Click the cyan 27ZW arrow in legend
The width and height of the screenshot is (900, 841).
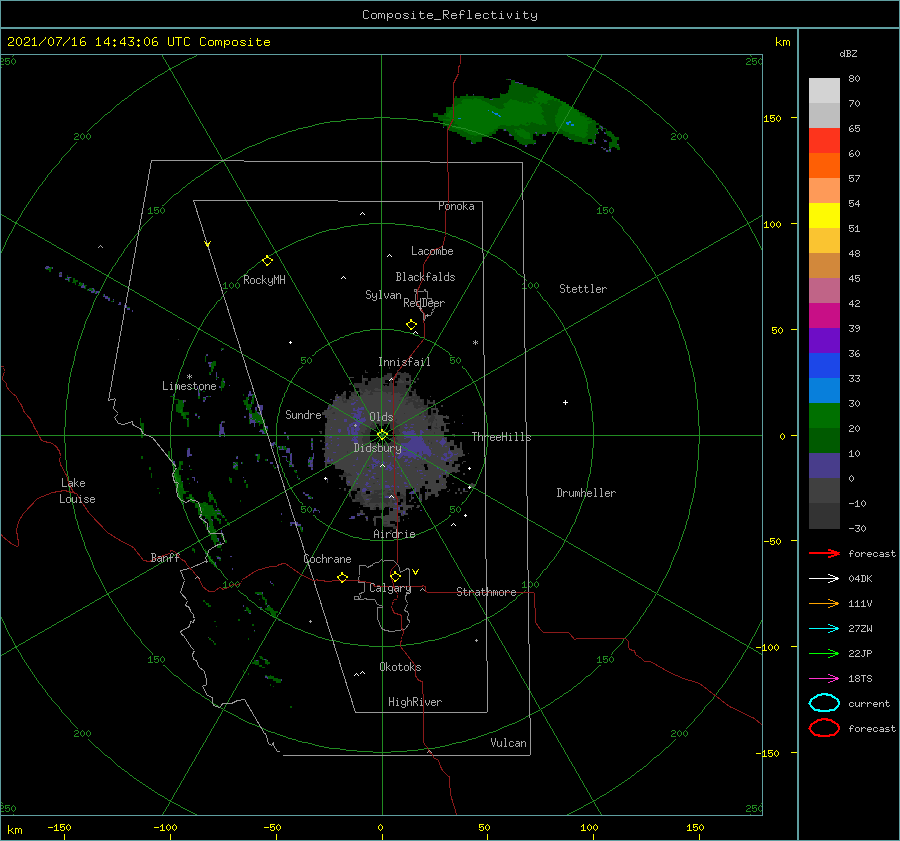824,629
